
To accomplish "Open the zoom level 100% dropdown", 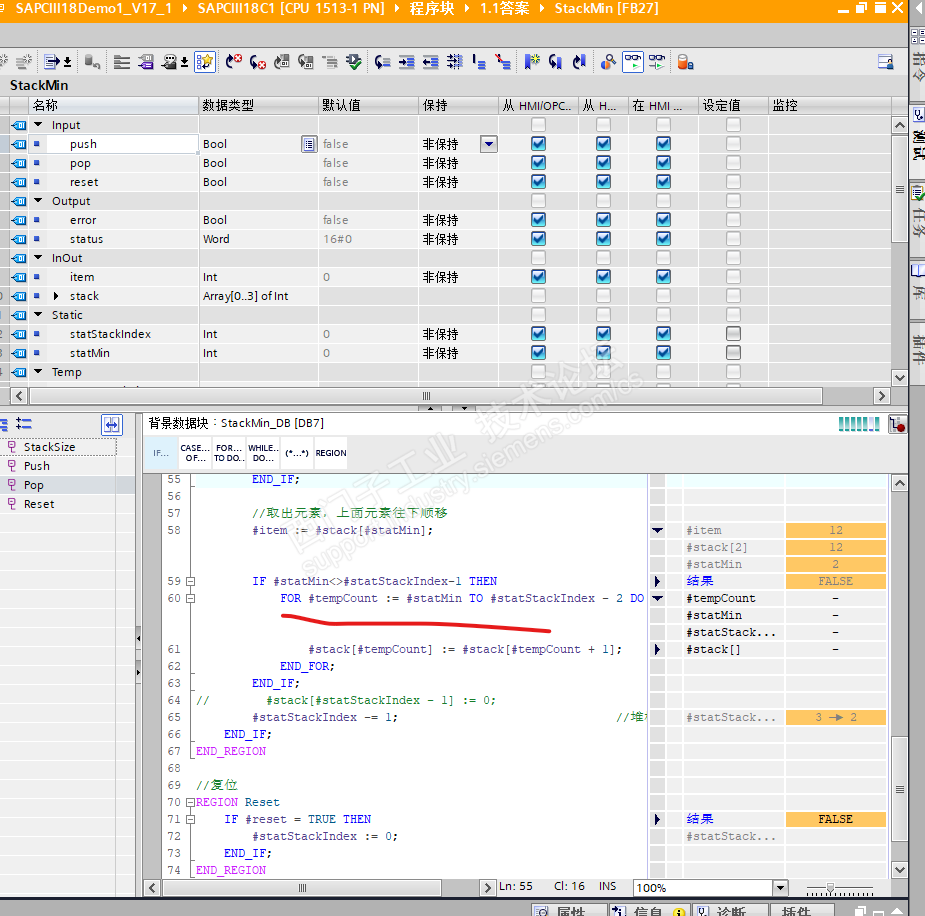I will point(780,888).
